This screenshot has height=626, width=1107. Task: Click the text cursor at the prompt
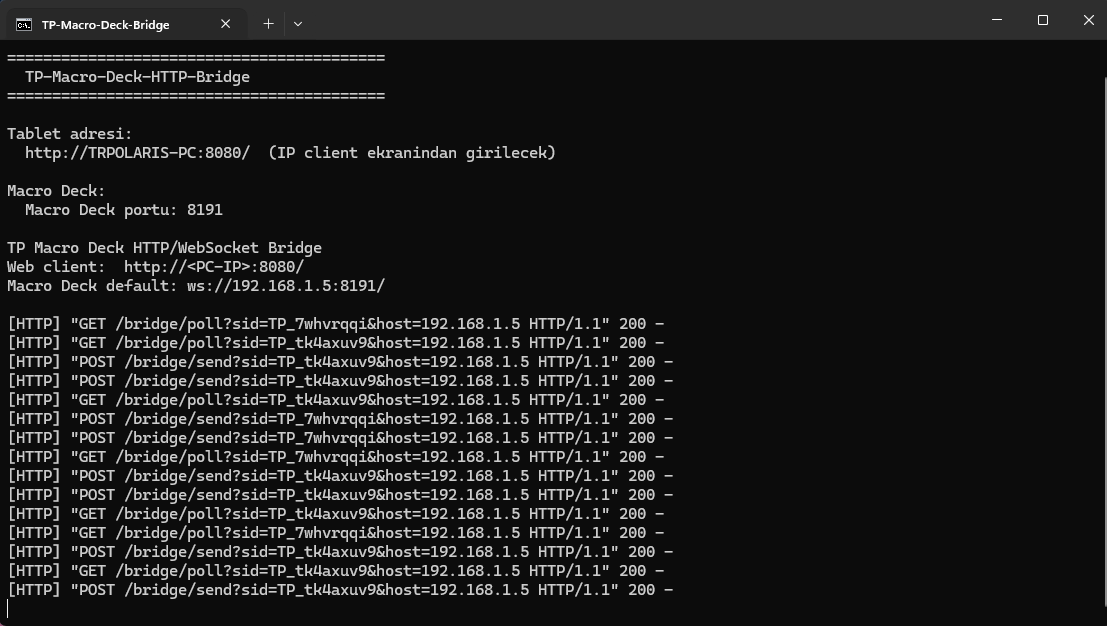pos(8,609)
